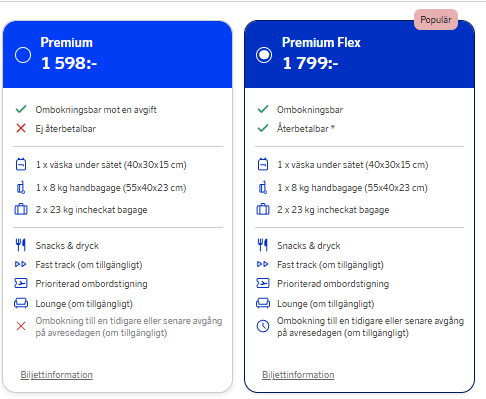Image resolution: width=486 pixels, height=399 pixels.
Task: Click Ombokningsbar mot en avgift text
Action: click(x=96, y=110)
